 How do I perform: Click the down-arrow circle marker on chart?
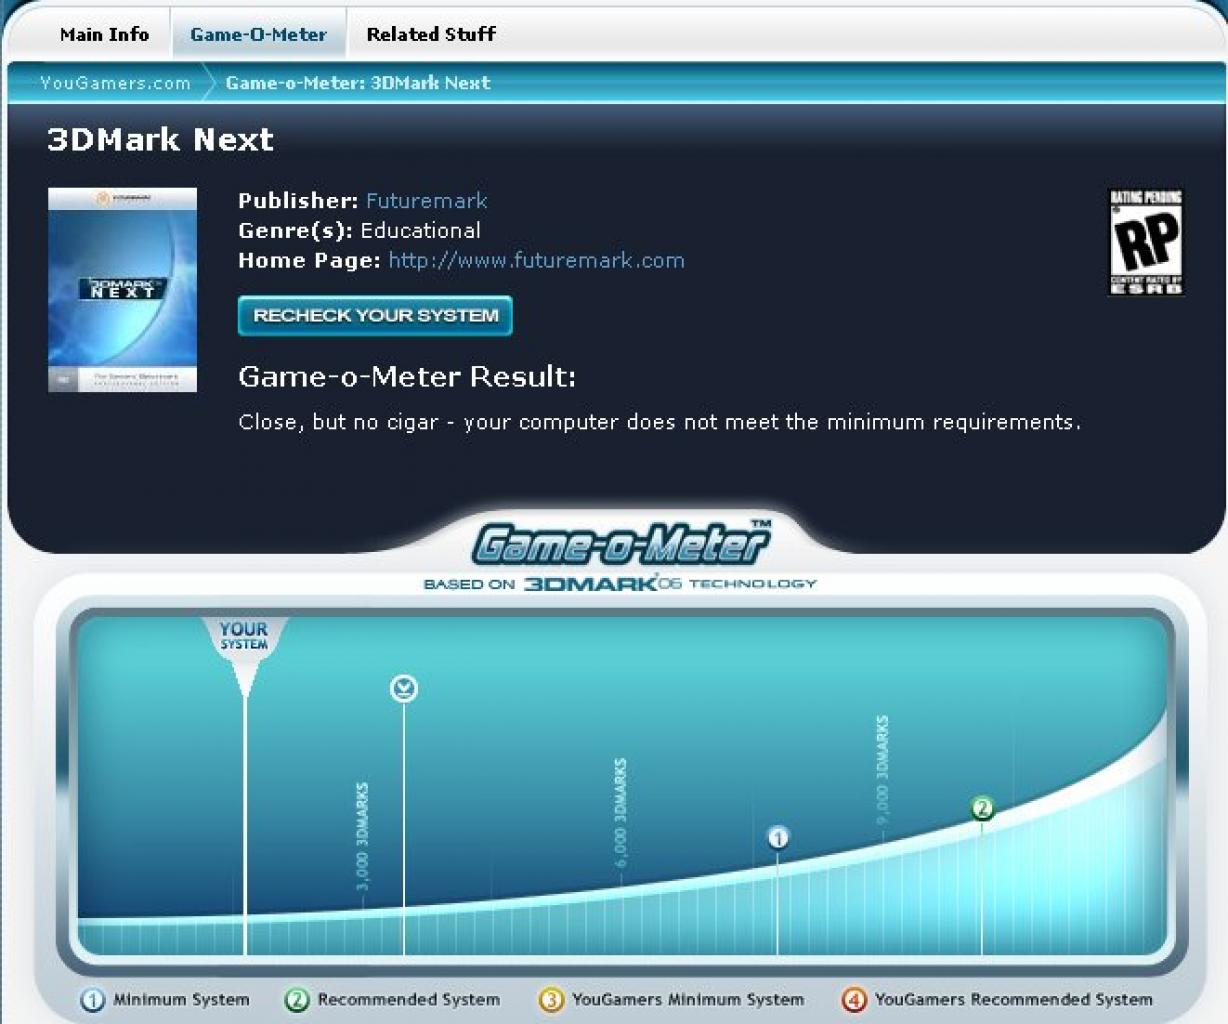[404, 688]
